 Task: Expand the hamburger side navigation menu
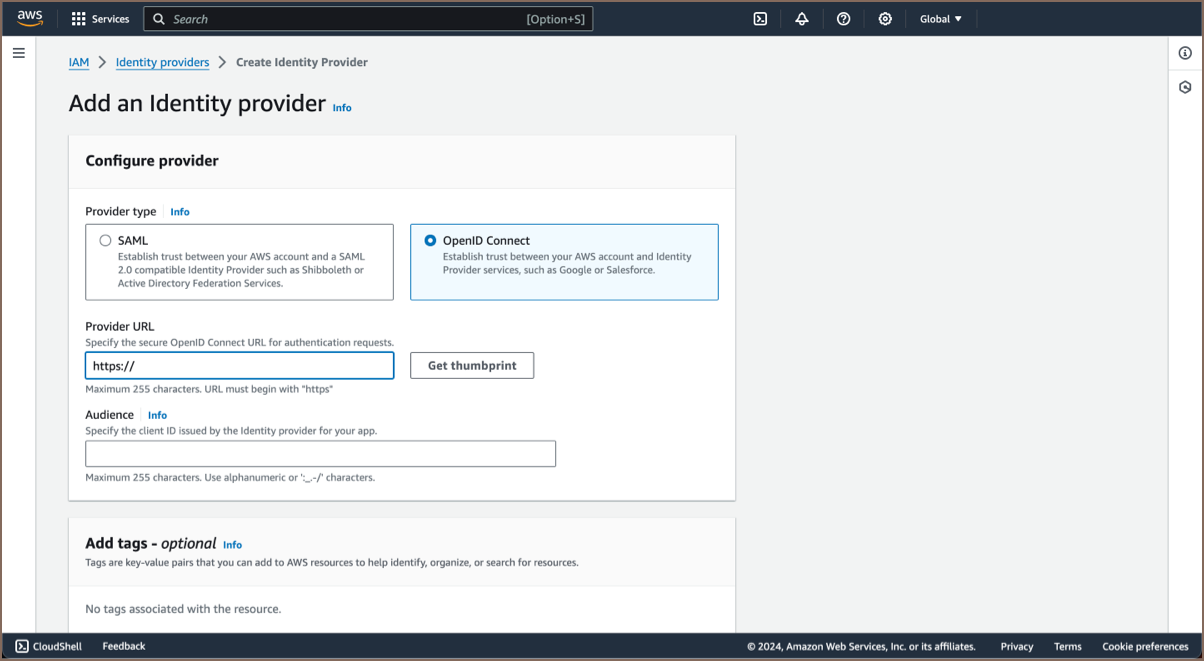coord(18,53)
